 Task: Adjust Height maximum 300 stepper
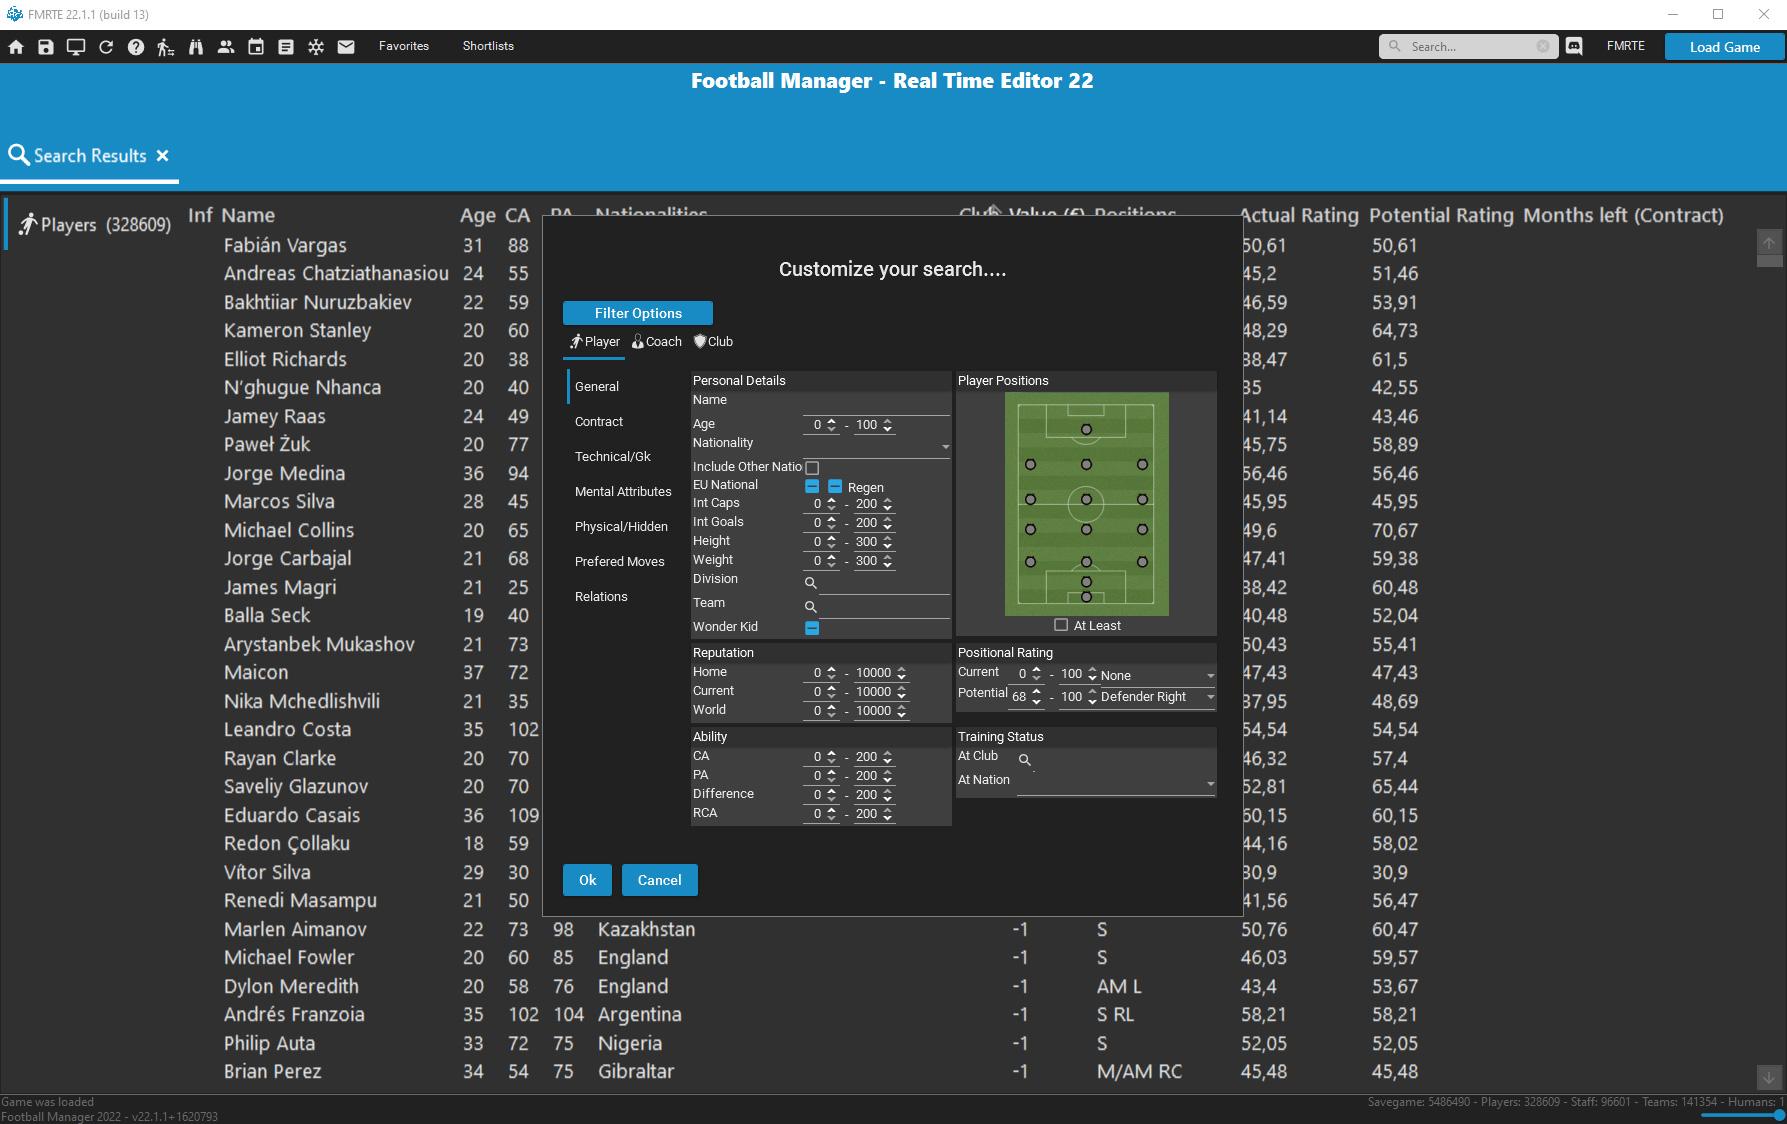[887, 542]
